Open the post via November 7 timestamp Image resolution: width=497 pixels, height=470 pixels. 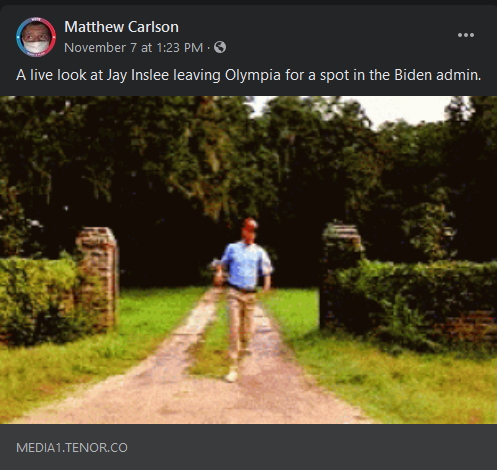(x=133, y=48)
